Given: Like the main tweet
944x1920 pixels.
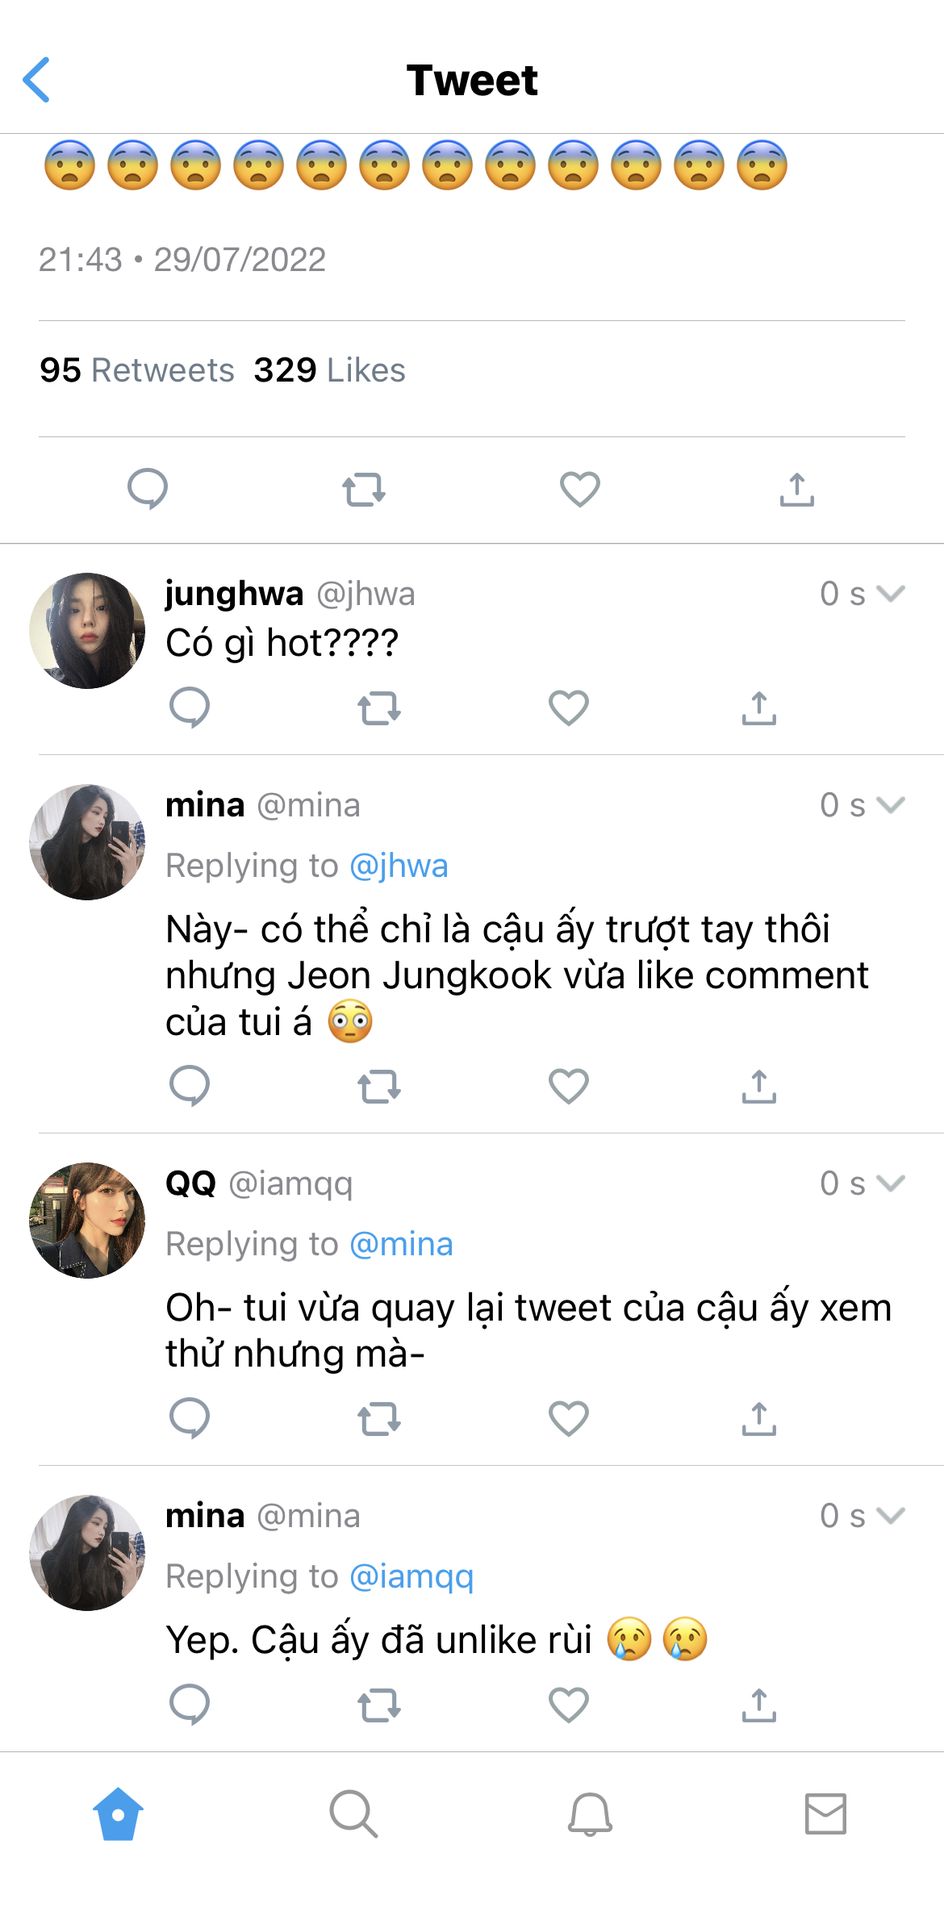Looking at the screenshot, I should coord(580,489).
